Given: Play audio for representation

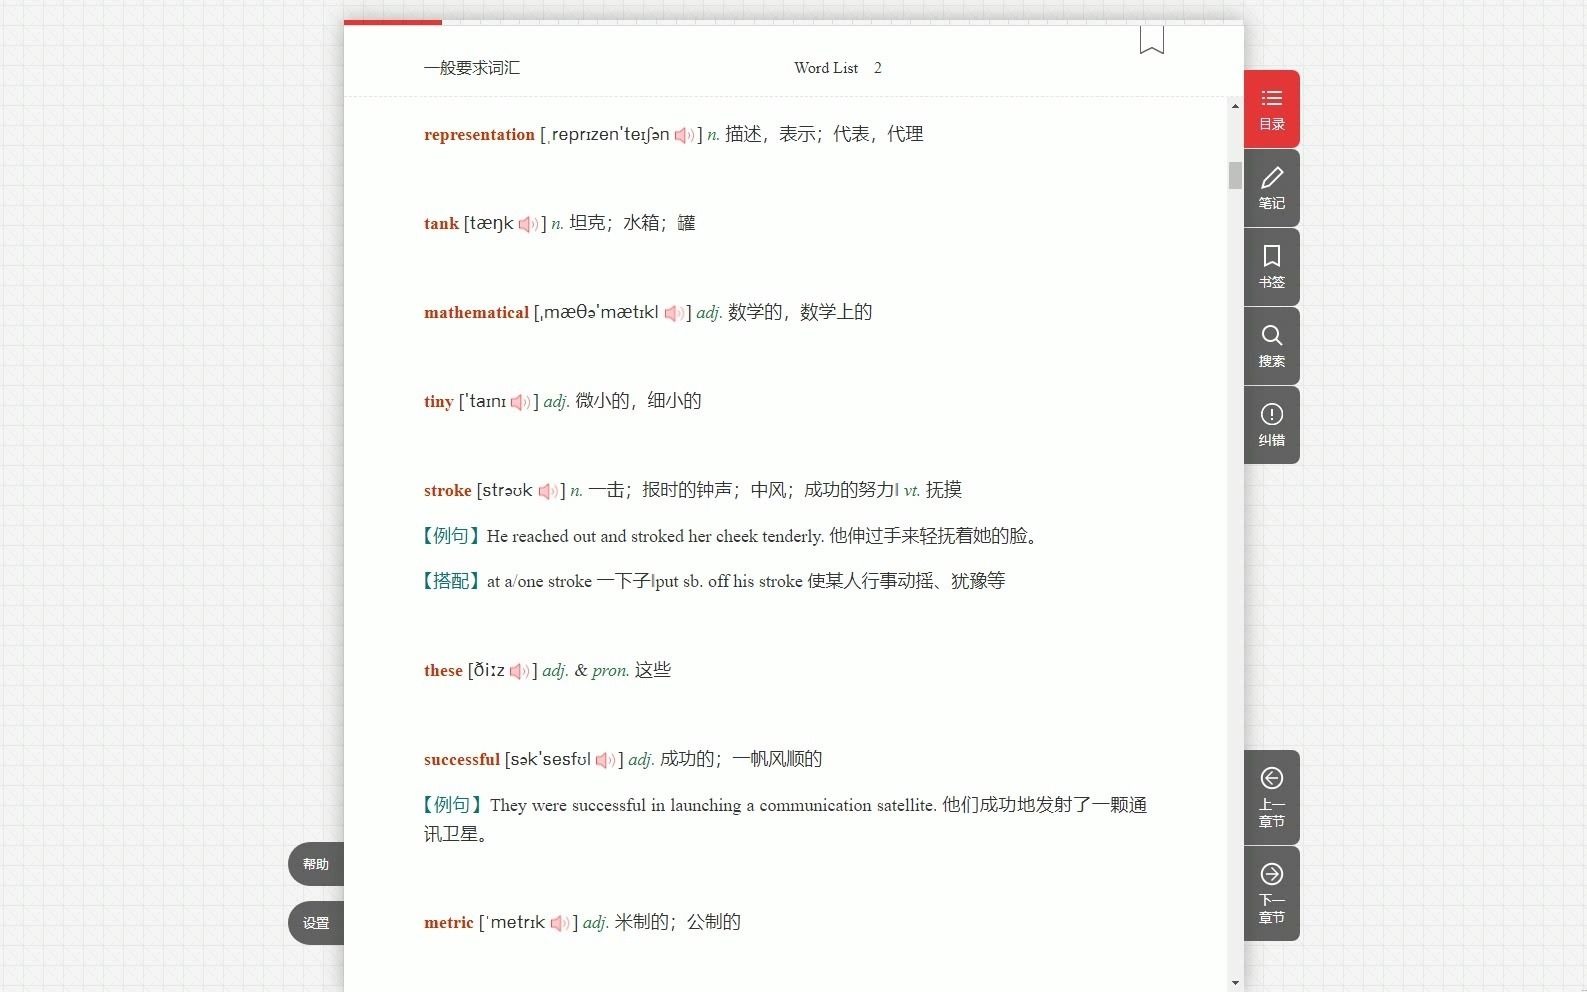Looking at the screenshot, I should point(684,135).
